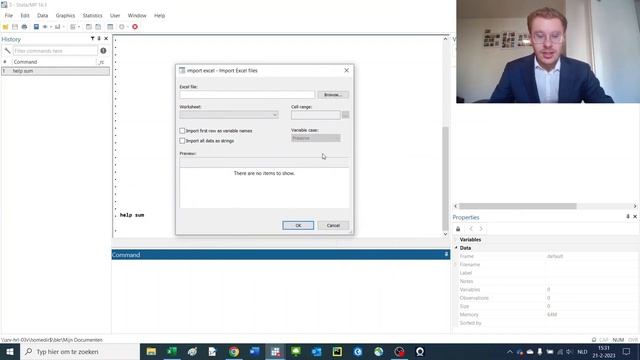Click the _rc column header in History
The image size is (640, 360).
[x=102, y=62]
